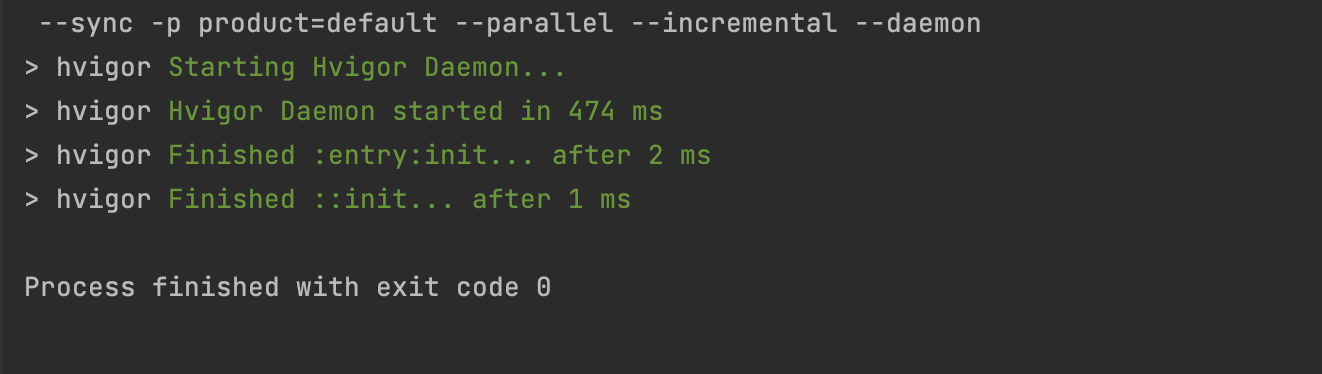
Task: Click the empty line above Process finished
Action: coord(661,243)
